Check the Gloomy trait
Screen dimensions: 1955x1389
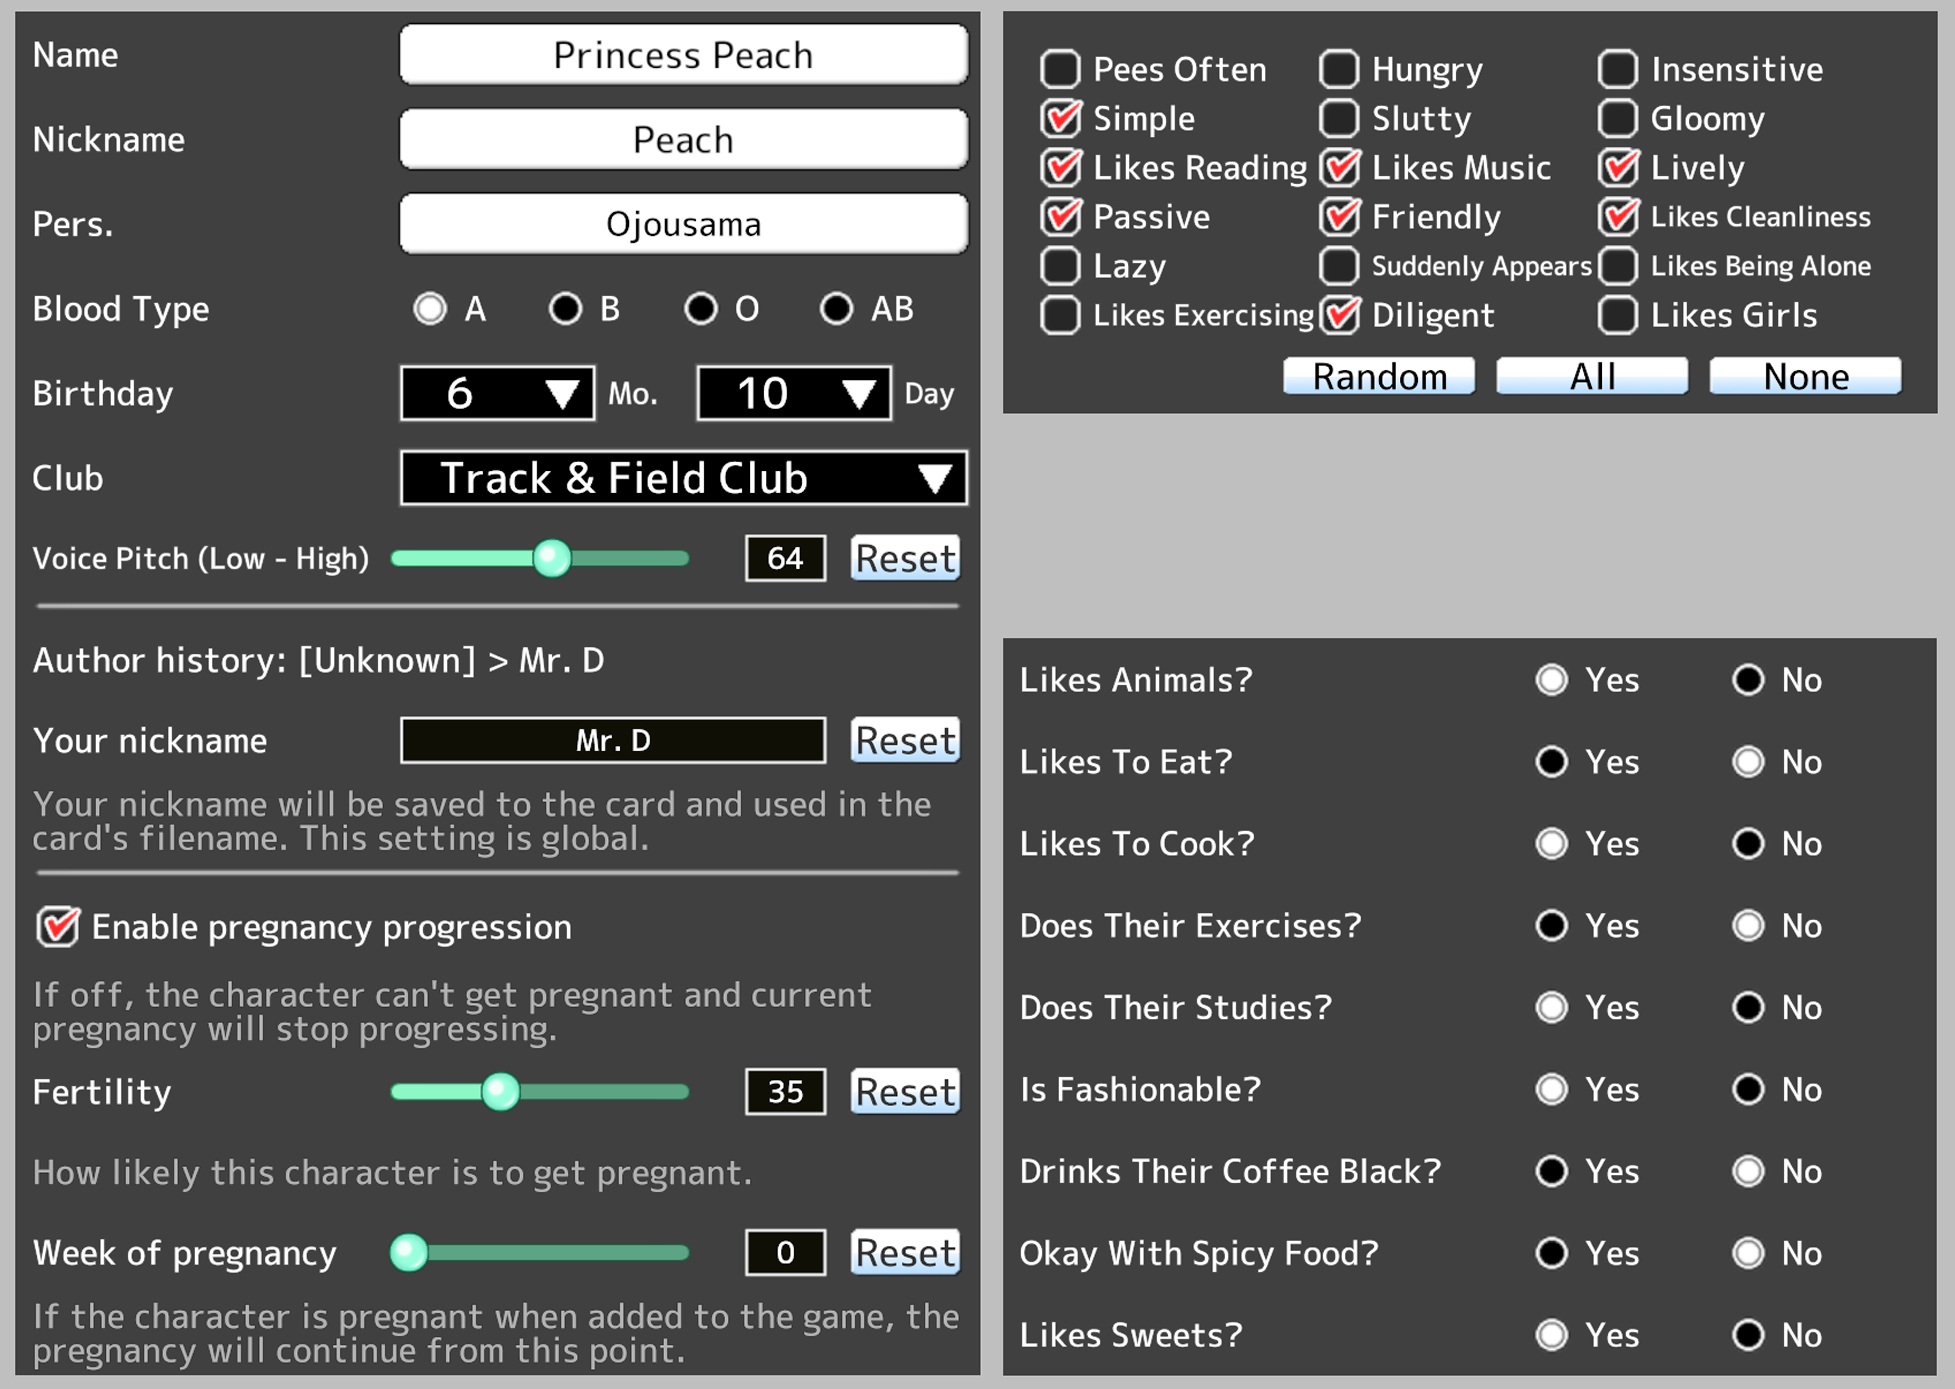click(x=1618, y=118)
